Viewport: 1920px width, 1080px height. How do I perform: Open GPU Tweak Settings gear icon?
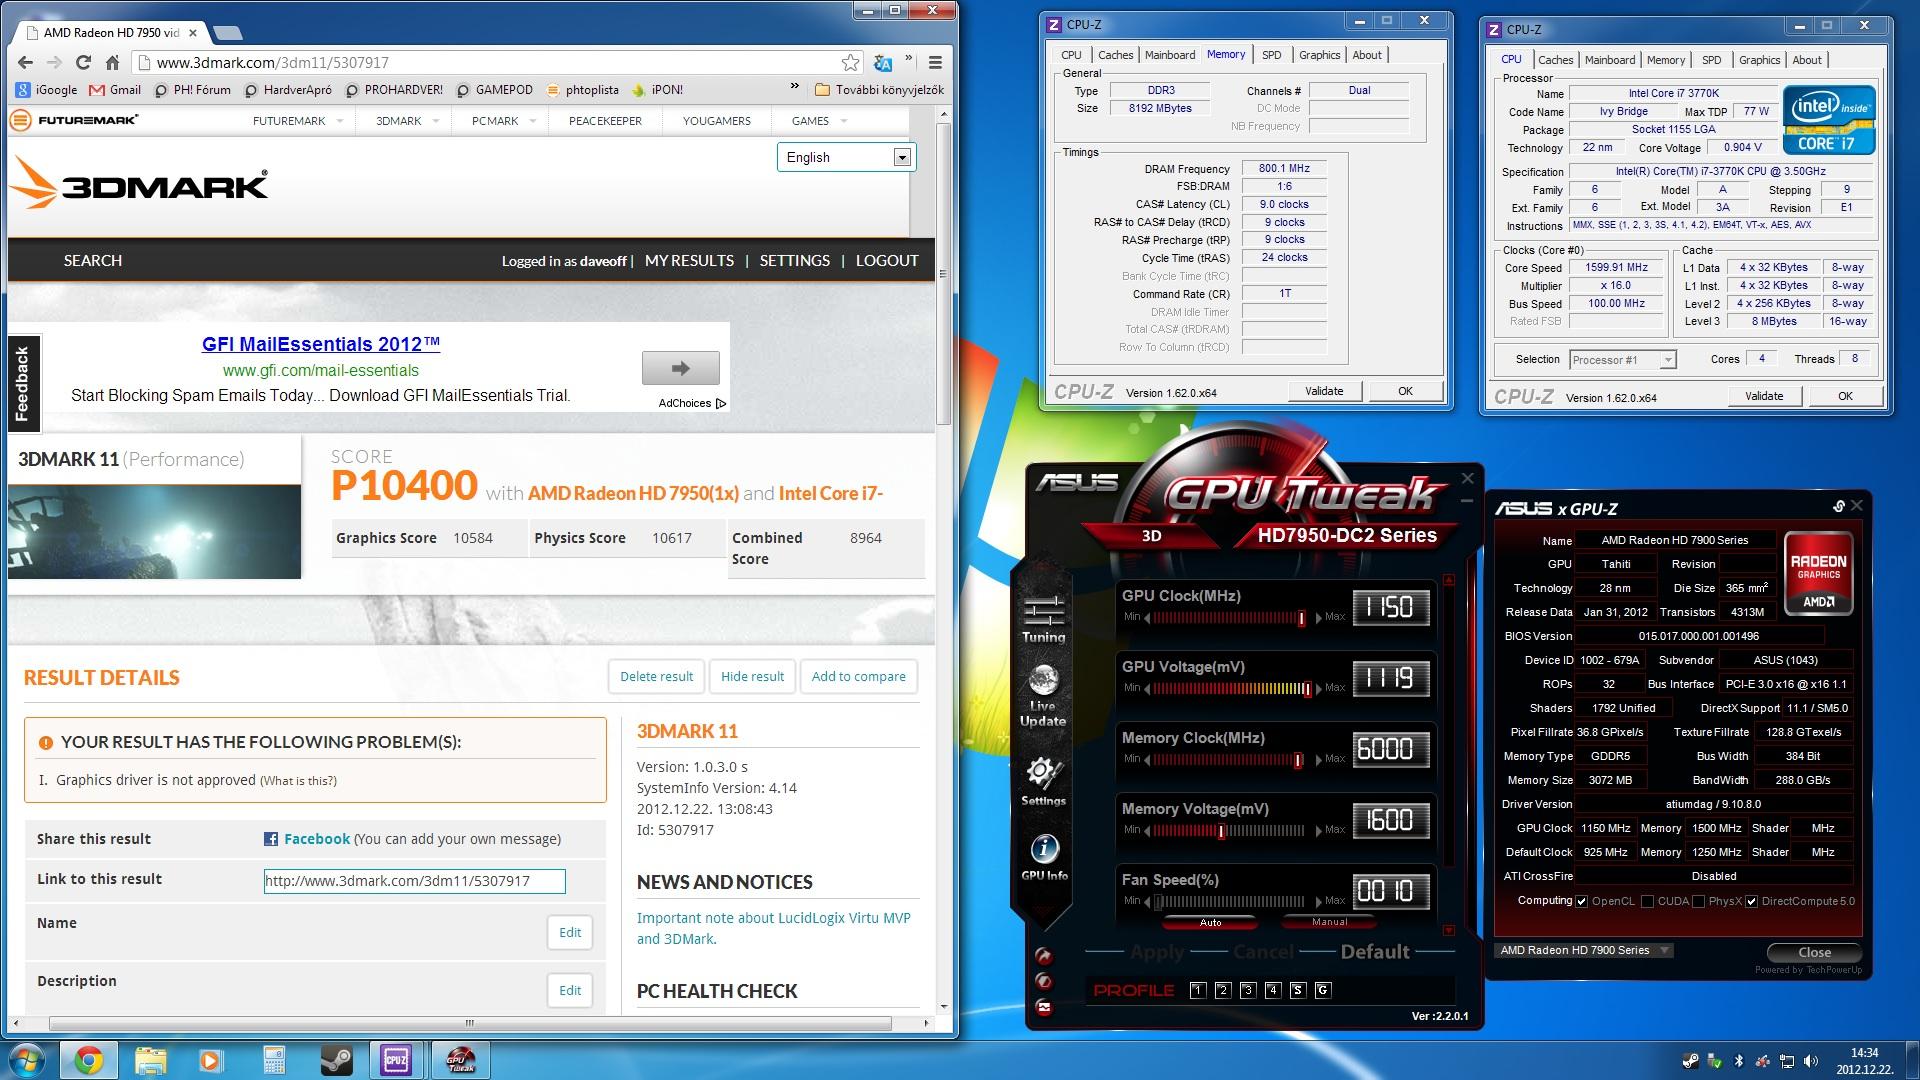coord(1043,773)
